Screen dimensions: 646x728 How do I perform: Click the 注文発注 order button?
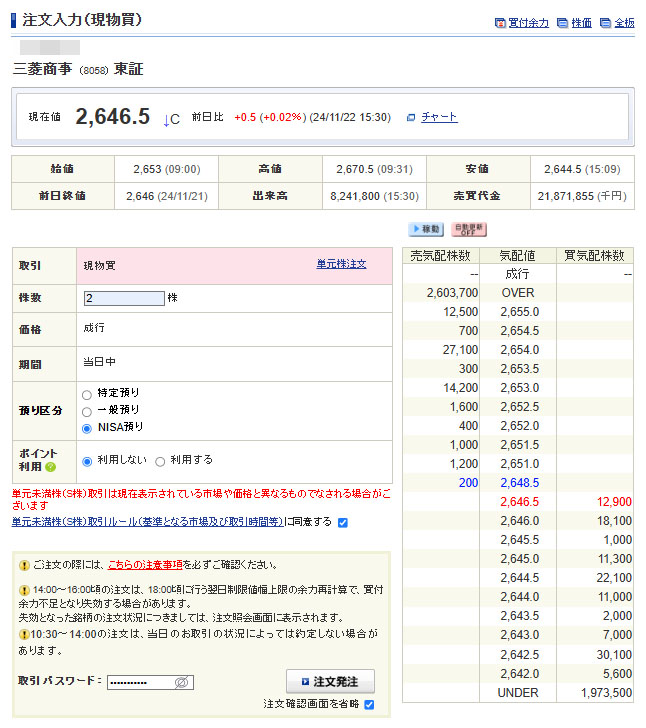[330, 682]
